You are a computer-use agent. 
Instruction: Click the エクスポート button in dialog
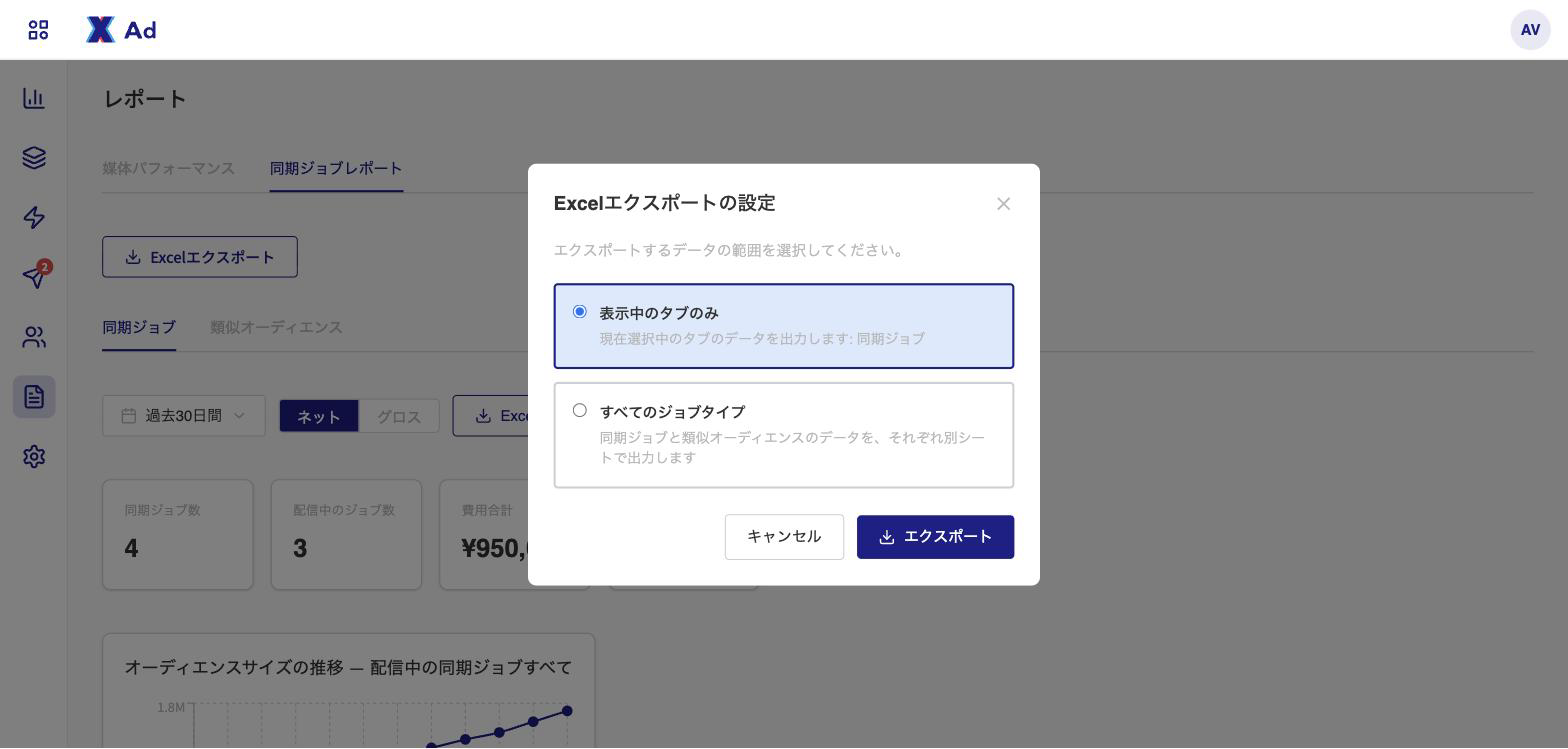click(935, 537)
